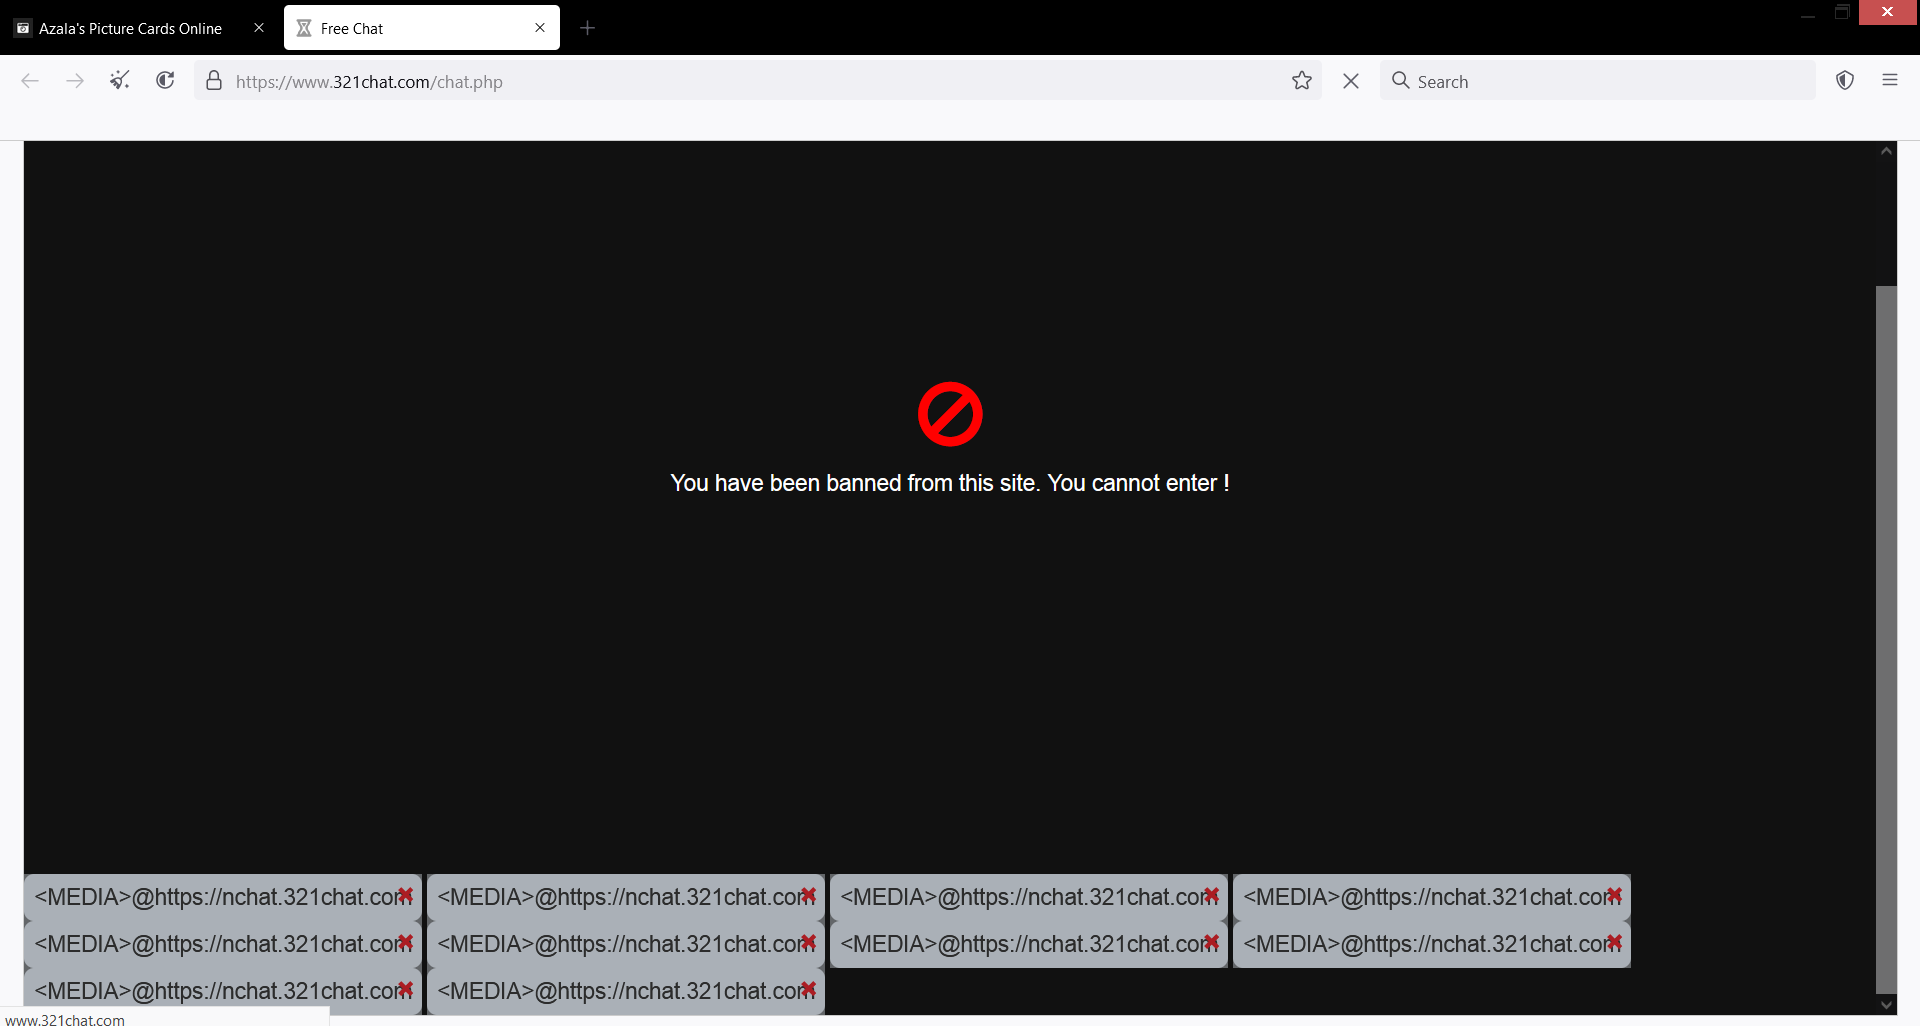Remove third MEDIA chip in top row

click(x=1211, y=896)
